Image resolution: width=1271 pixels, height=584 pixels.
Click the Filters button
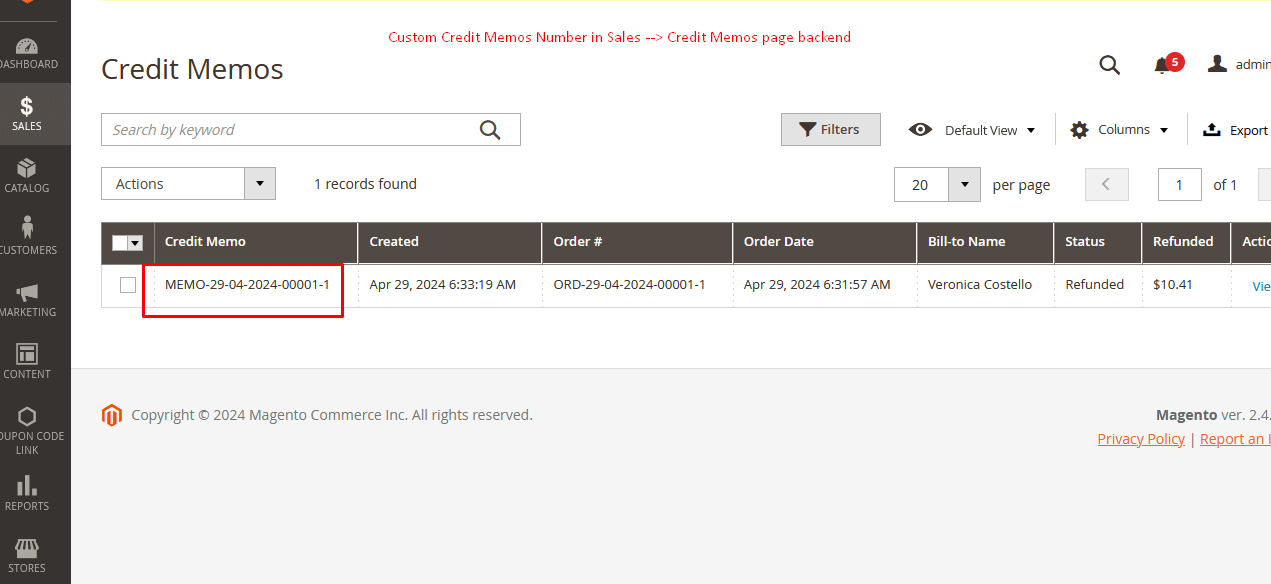(830, 130)
